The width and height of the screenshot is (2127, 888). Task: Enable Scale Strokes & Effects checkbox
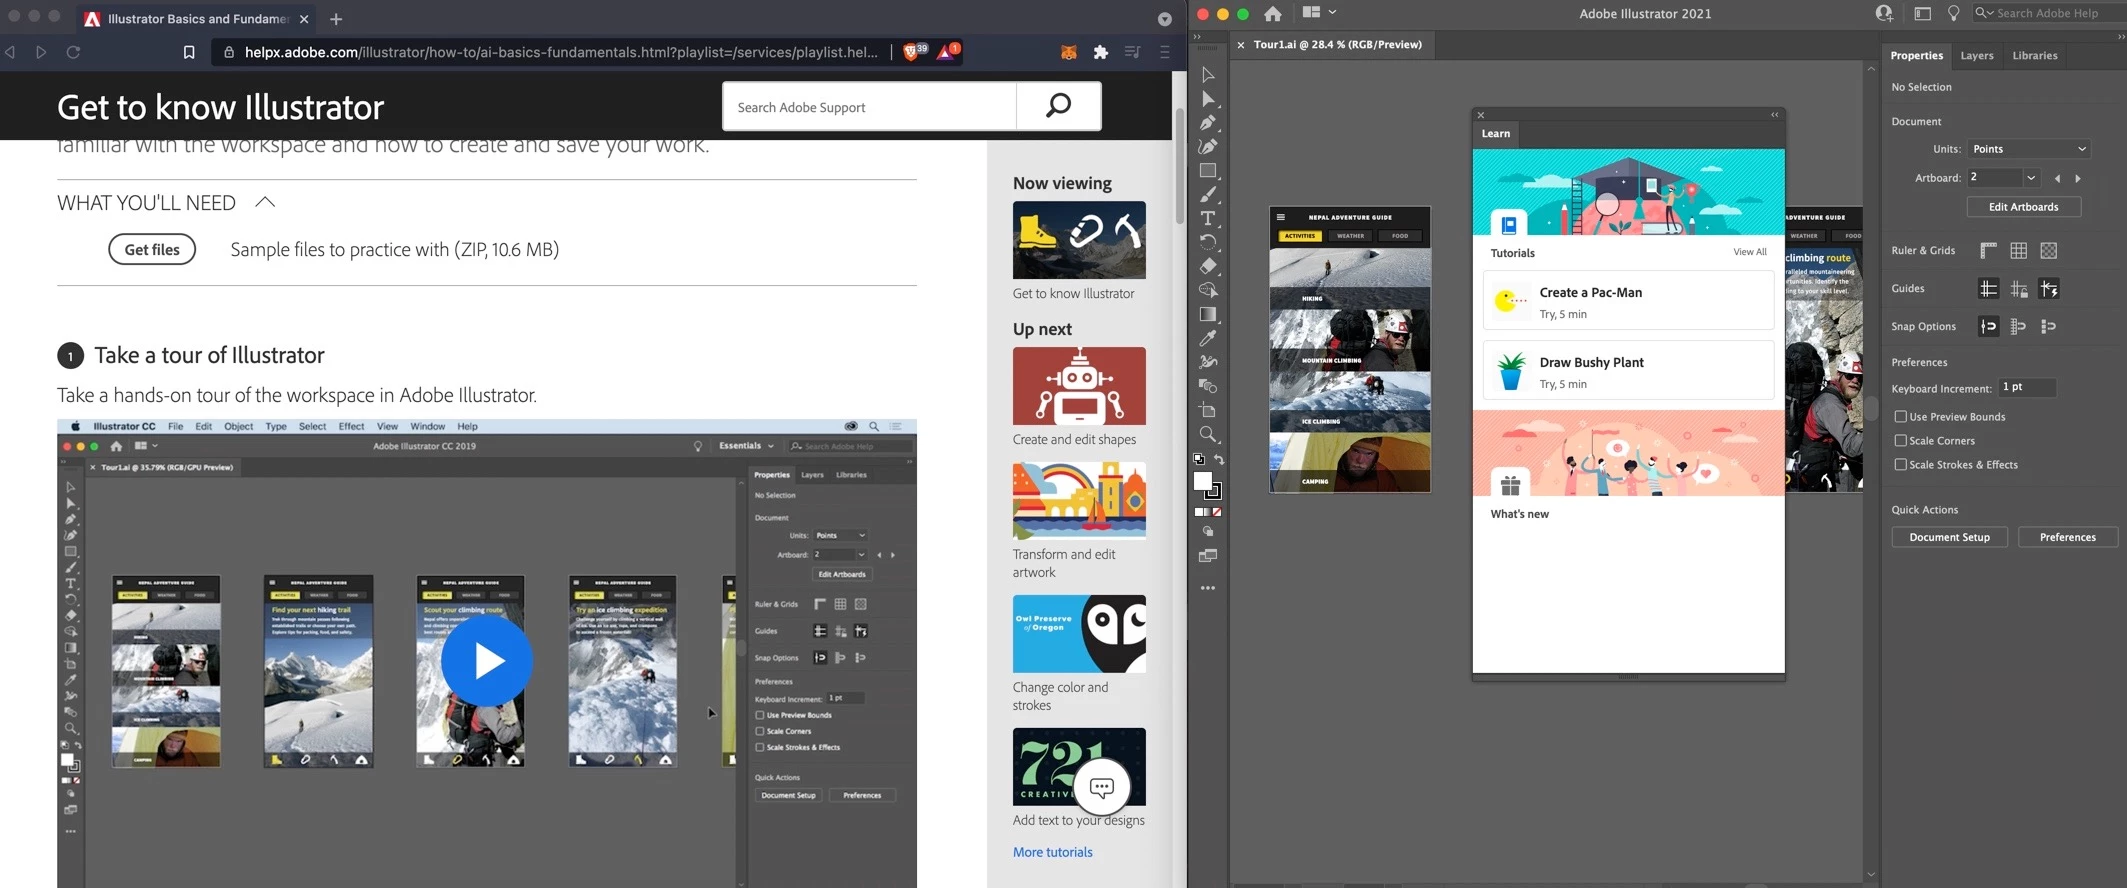[x=1900, y=465]
